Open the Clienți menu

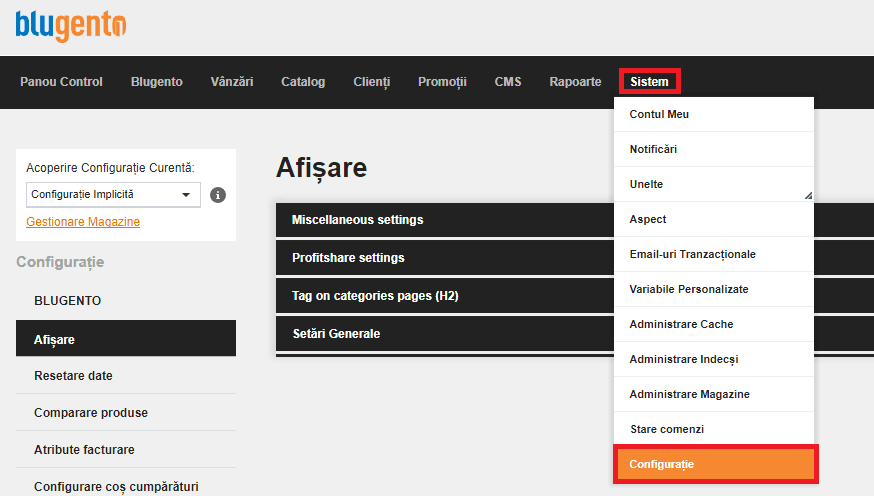tap(372, 82)
